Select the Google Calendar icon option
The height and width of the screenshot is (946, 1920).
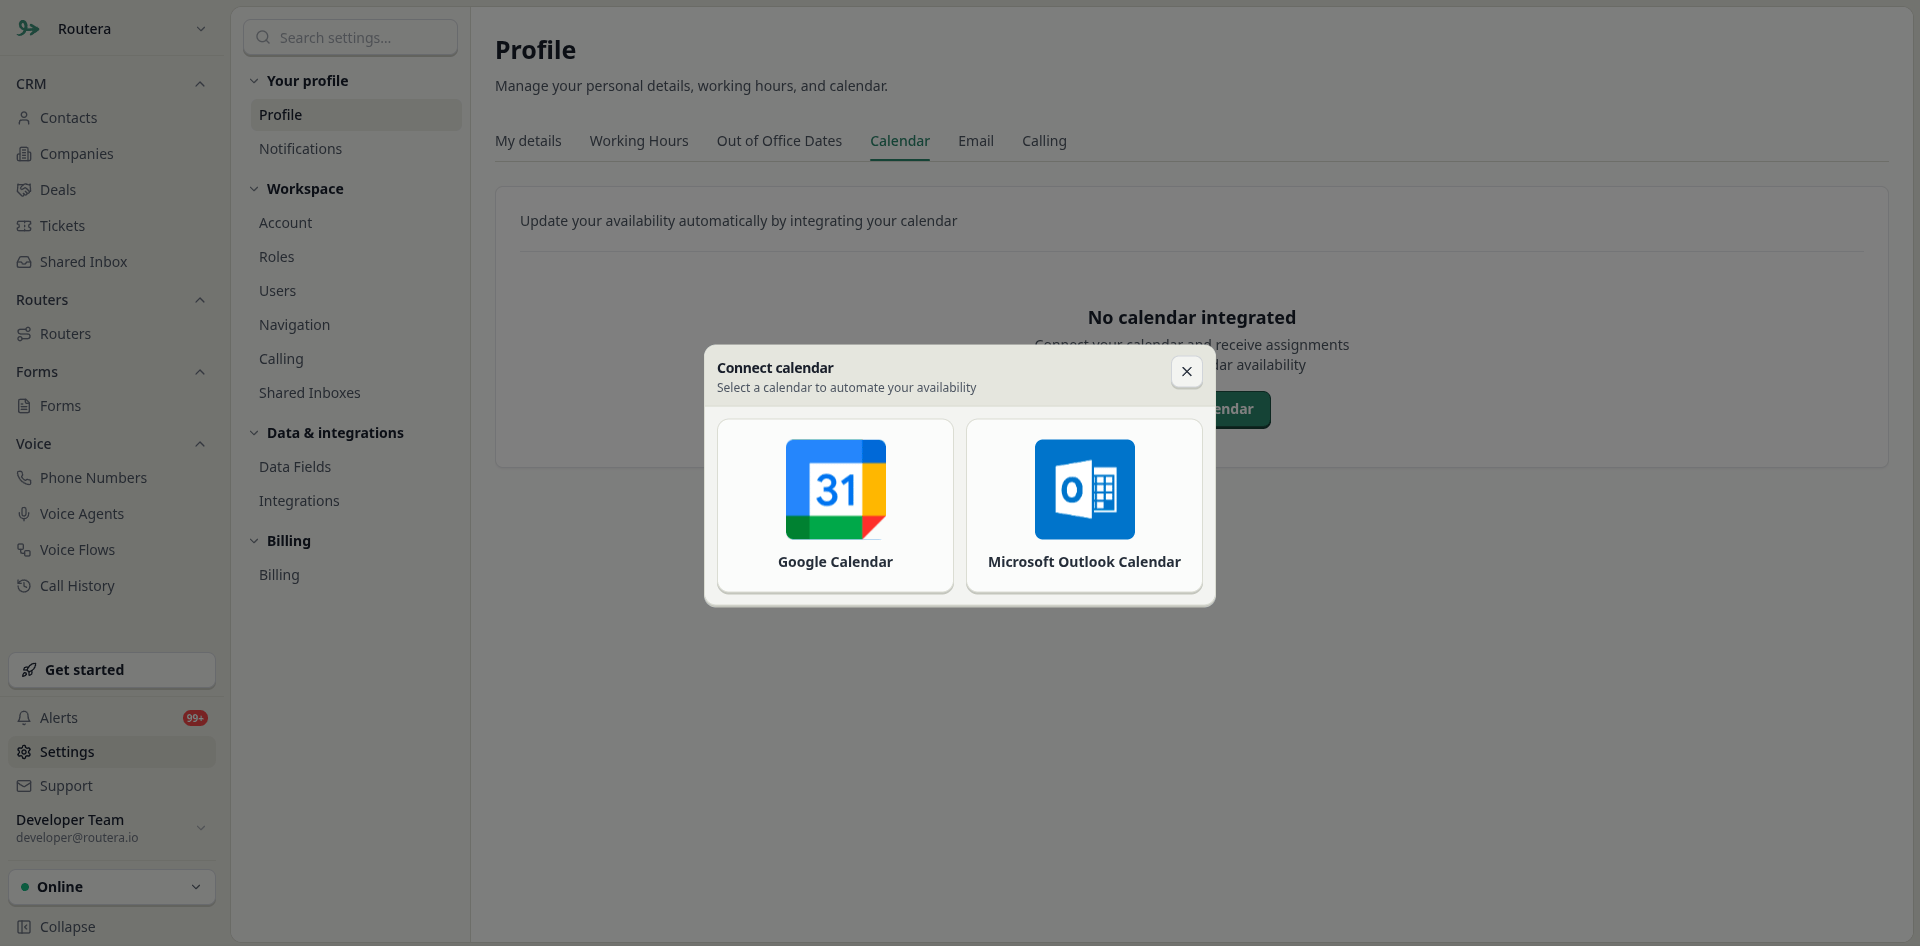(835, 490)
